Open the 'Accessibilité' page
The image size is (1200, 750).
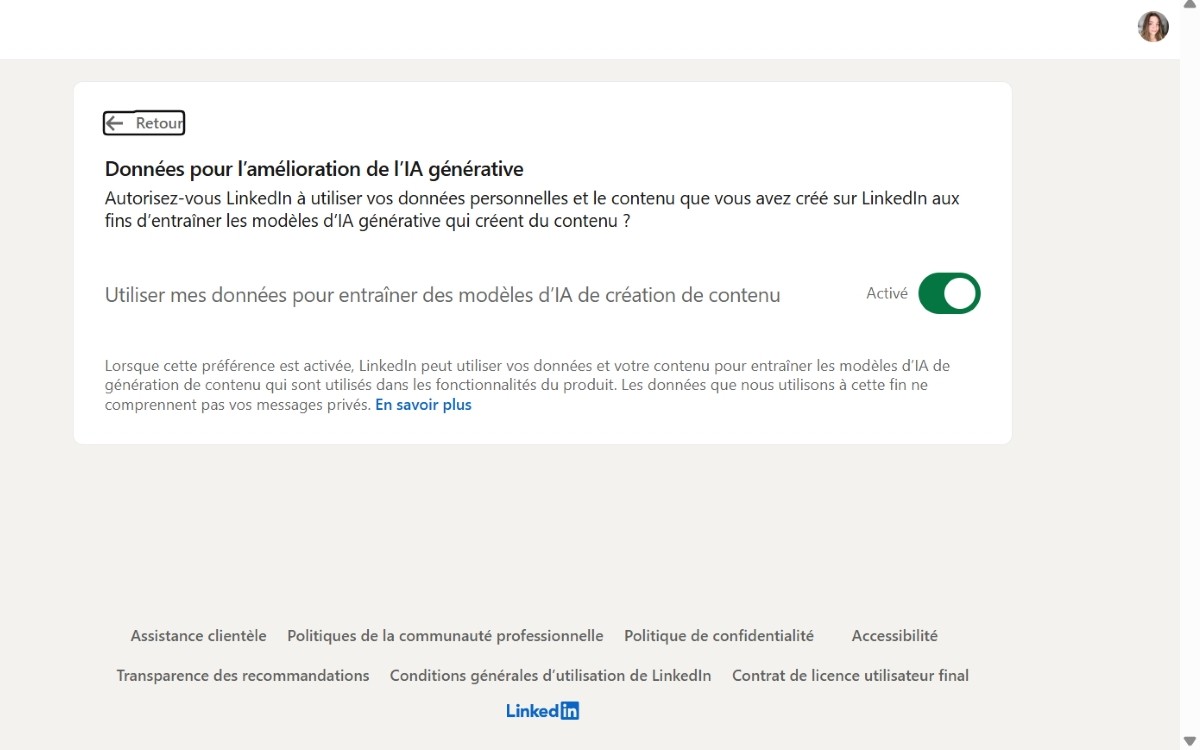894,635
